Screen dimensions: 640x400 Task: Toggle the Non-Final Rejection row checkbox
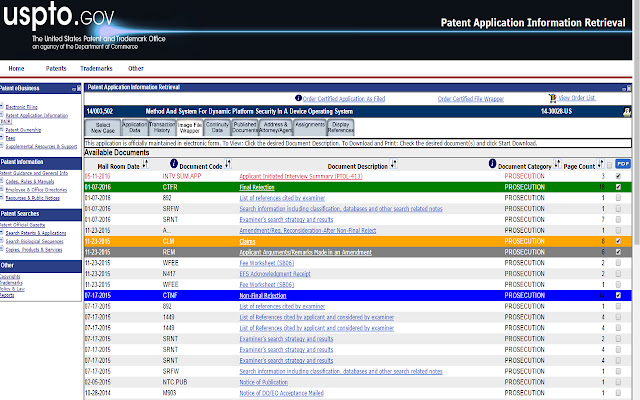tap(618, 295)
